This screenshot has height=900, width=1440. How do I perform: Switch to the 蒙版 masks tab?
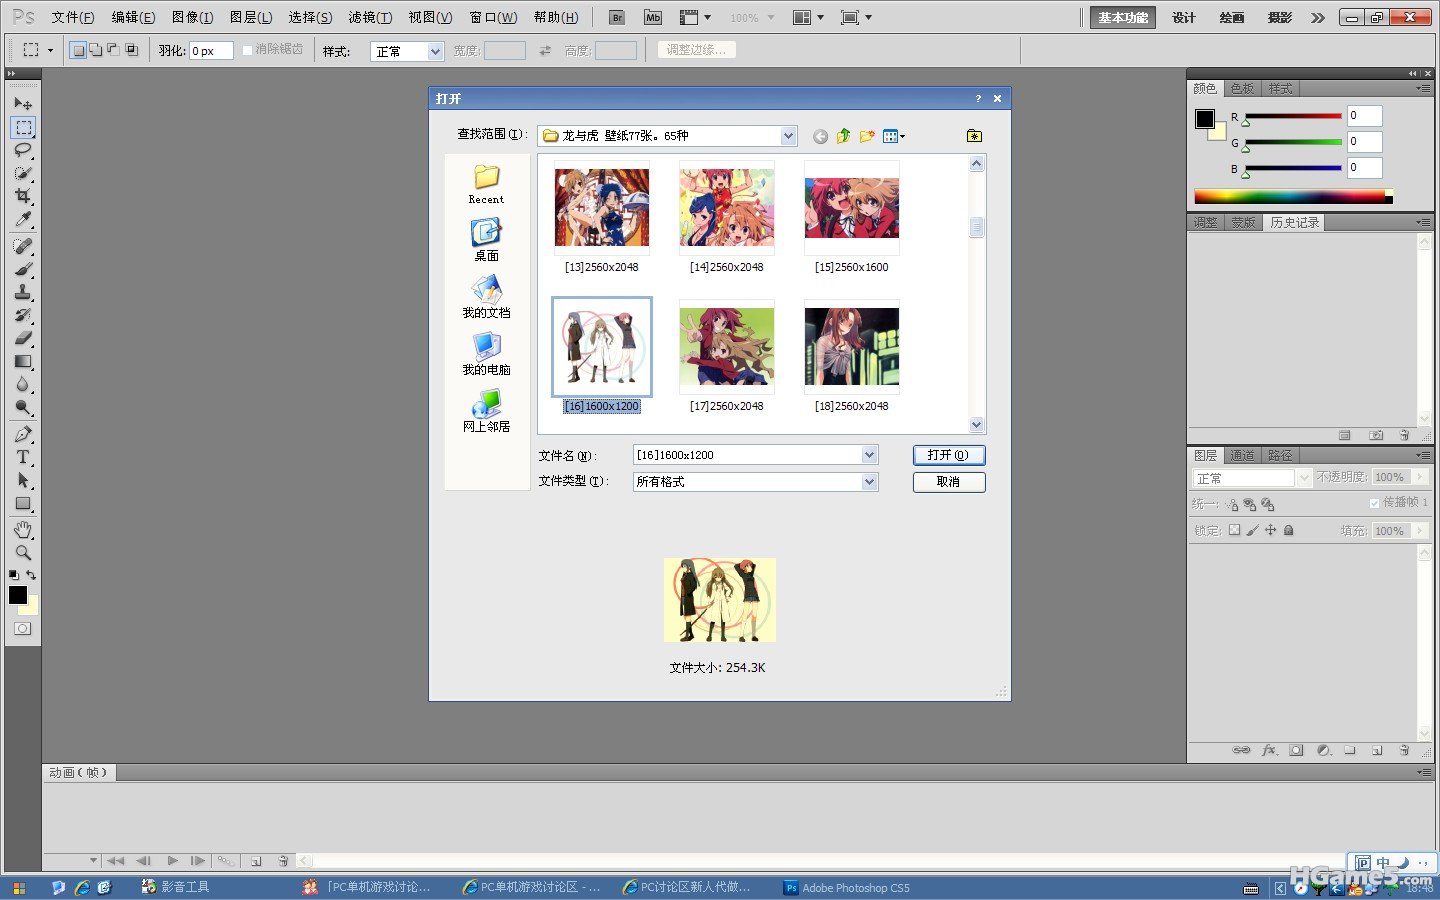click(x=1243, y=223)
